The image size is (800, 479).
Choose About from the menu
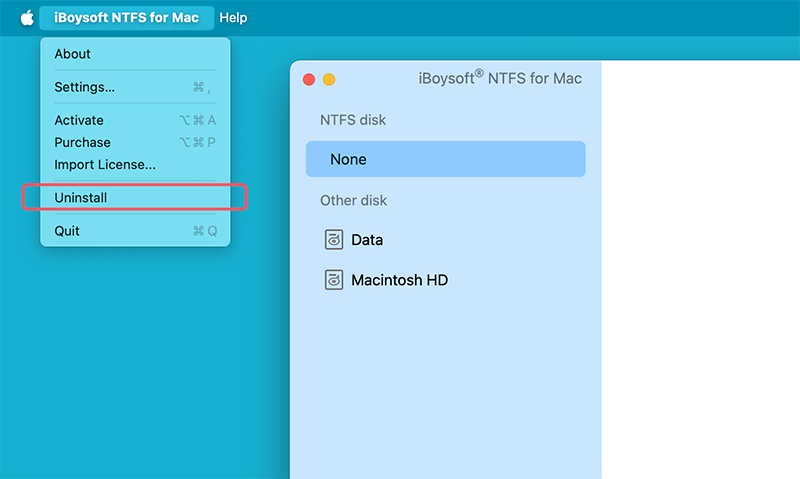pyautogui.click(x=135, y=54)
